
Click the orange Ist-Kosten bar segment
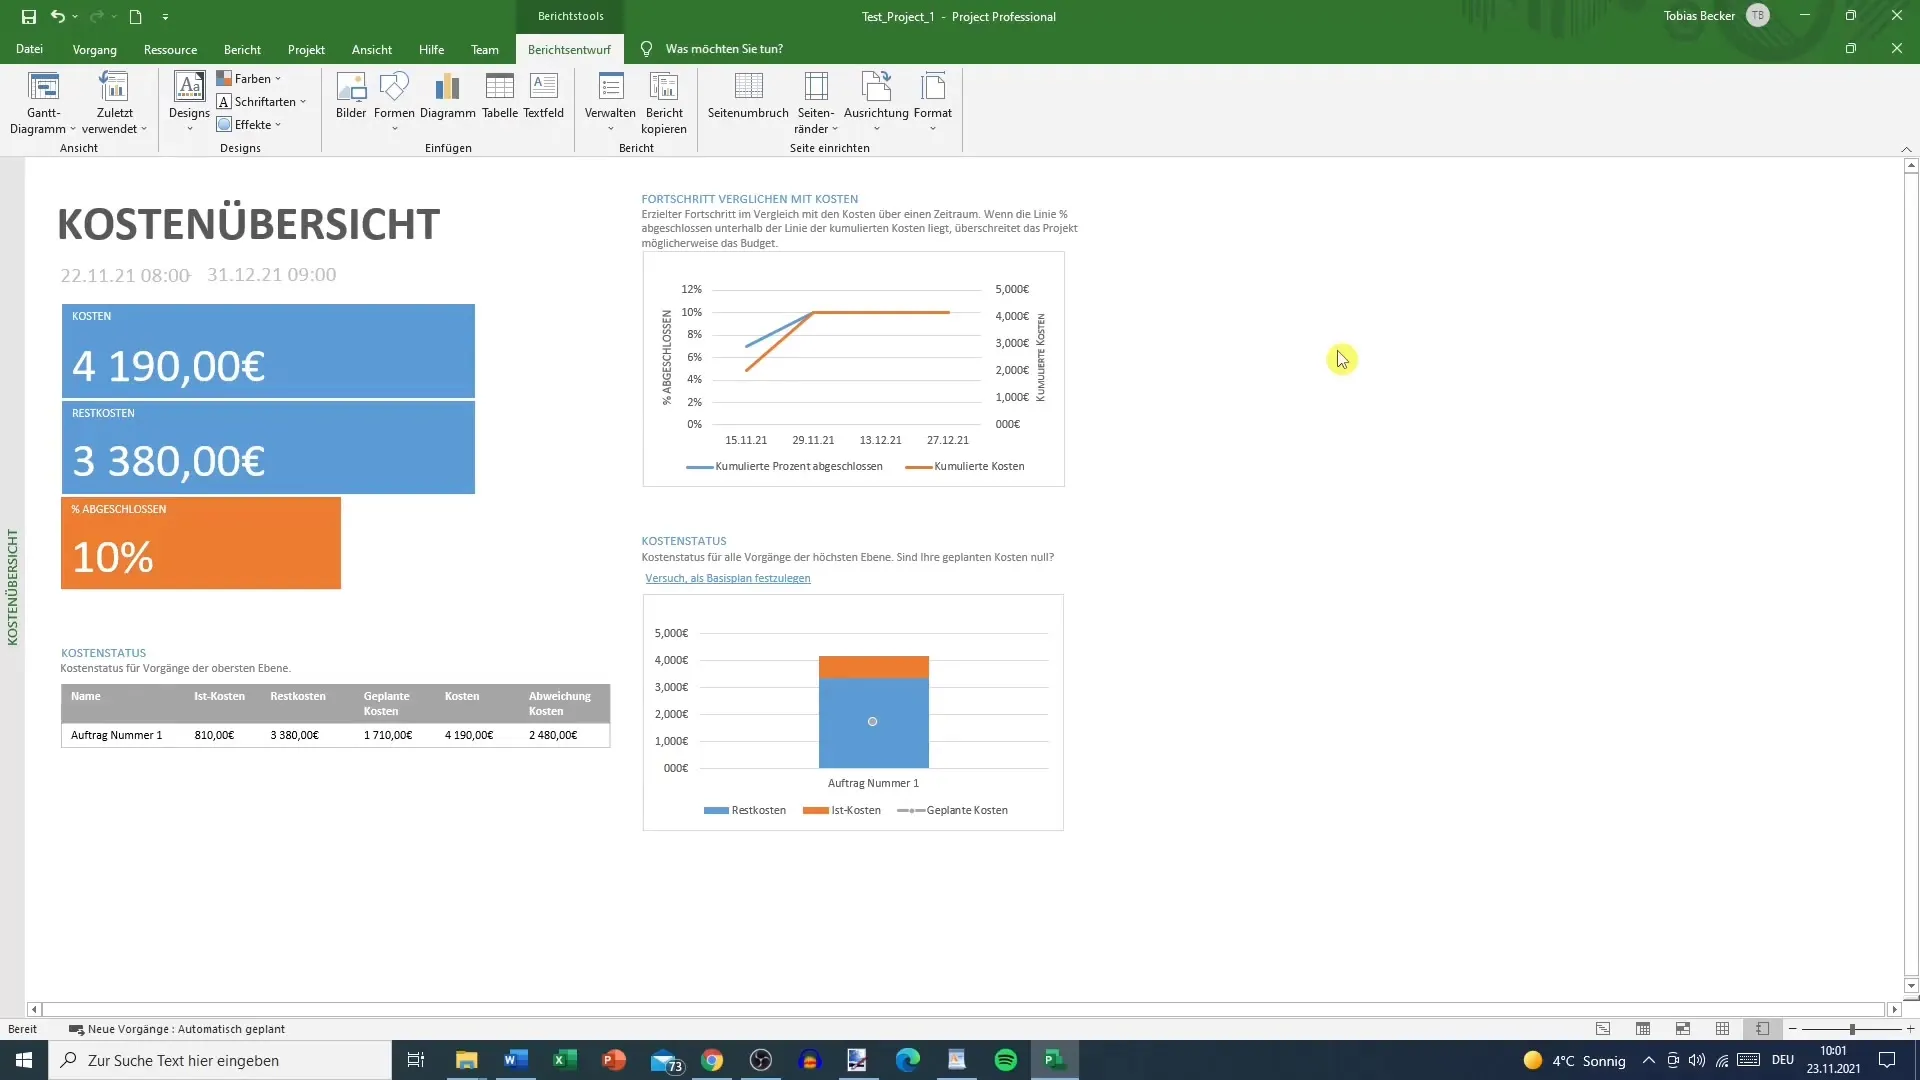874,667
